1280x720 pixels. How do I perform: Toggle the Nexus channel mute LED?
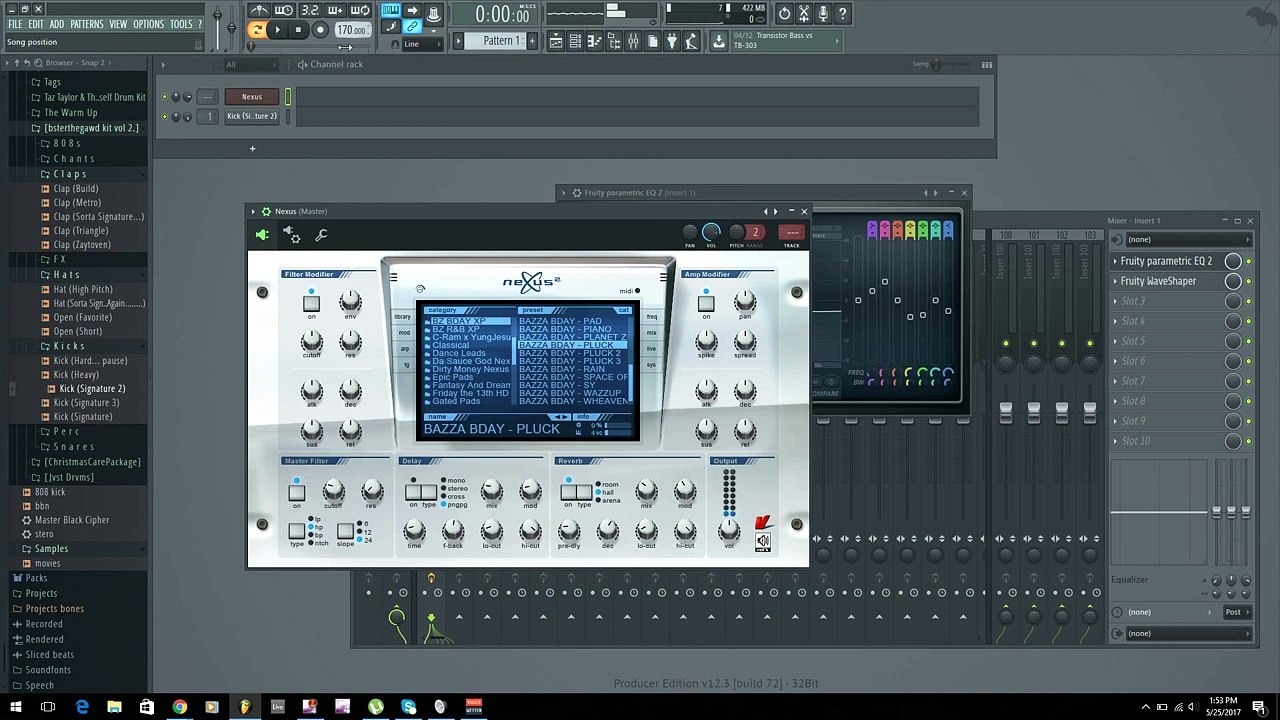coord(165,97)
